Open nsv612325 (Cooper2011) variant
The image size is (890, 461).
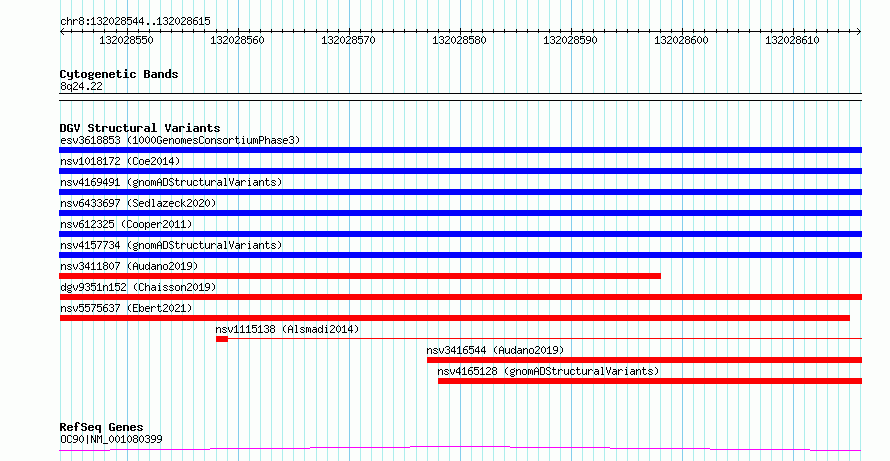point(126,224)
